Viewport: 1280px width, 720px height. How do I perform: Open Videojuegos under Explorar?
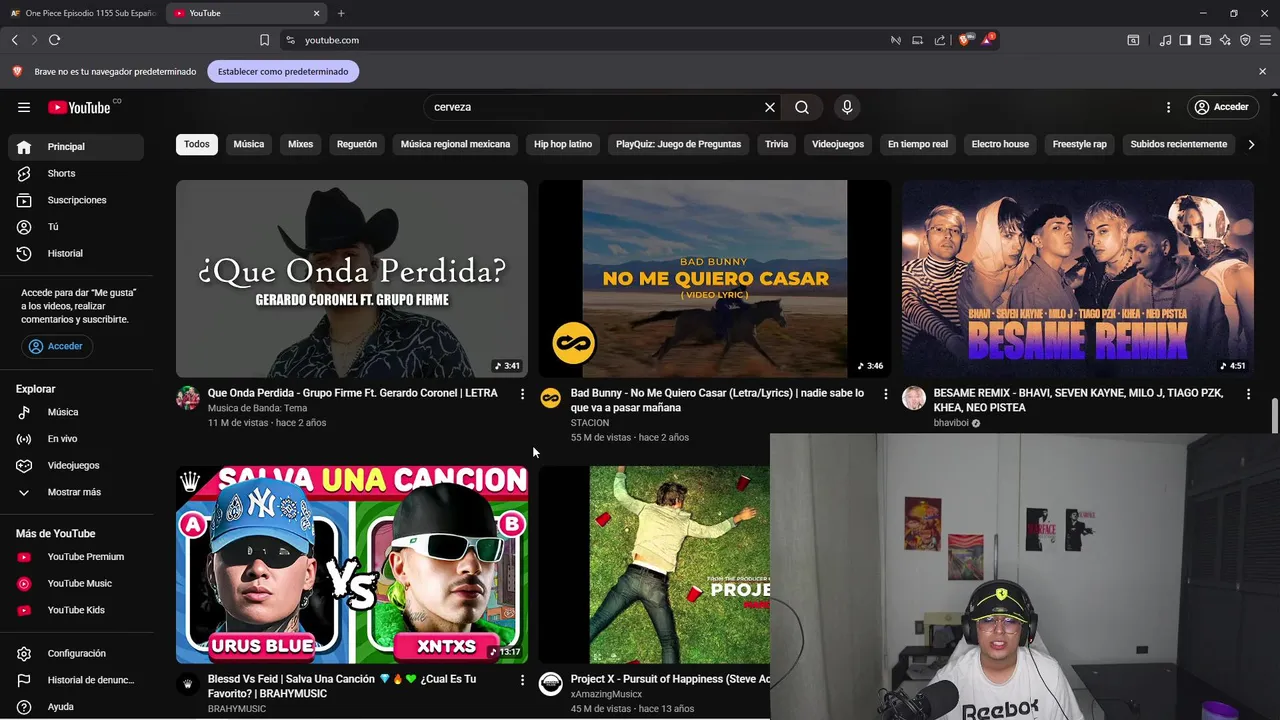(x=76, y=466)
